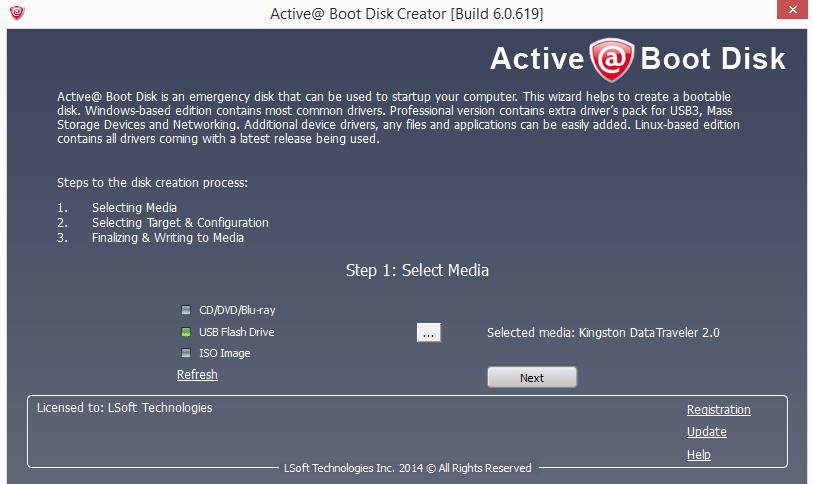
Task: Click the LSoft Technologies Inc. 2014 copyright text
Action: [408, 468]
